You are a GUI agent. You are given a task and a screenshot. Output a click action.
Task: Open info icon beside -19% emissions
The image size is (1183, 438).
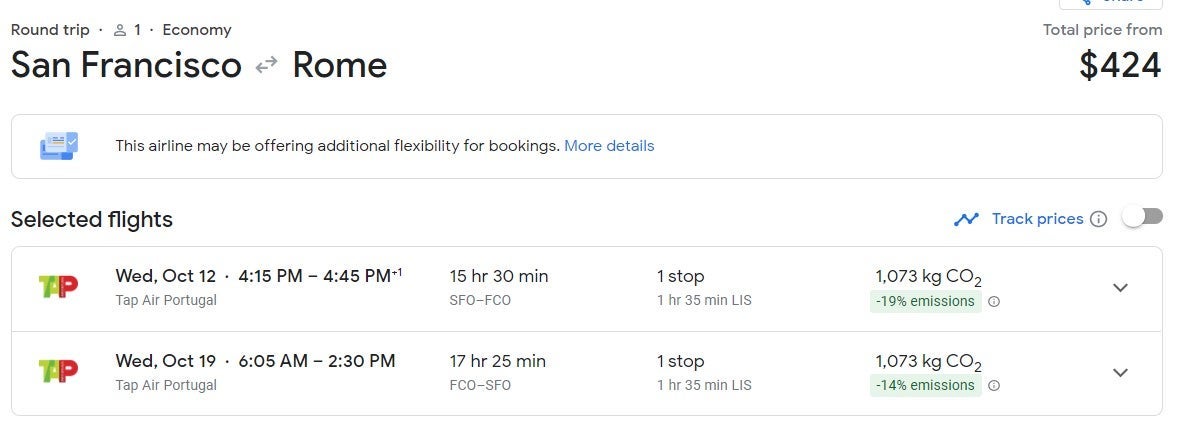click(x=994, y=302)
